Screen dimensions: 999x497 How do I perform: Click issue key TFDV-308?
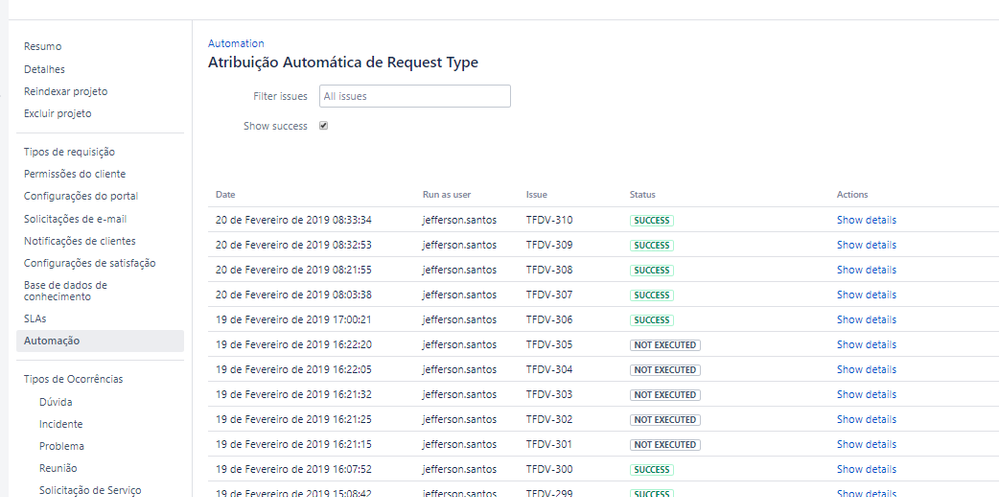click(x=549, y=270)
